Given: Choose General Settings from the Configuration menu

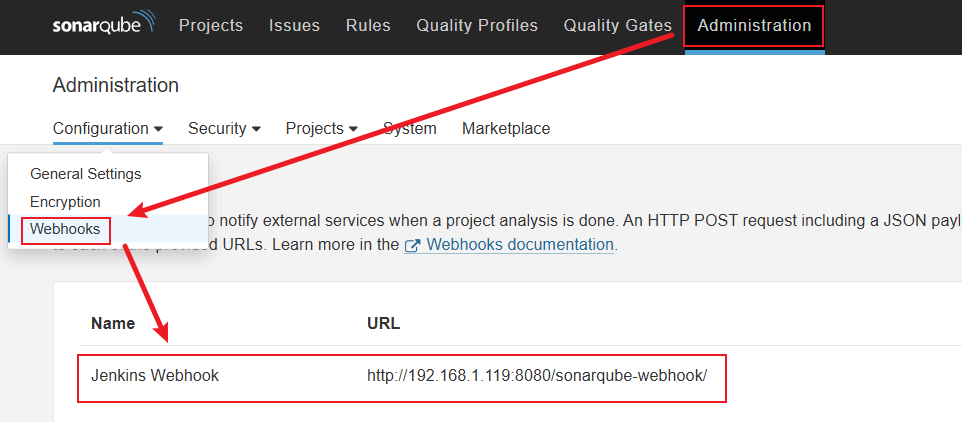Looking at the screenshot, I should coord(86,174).
